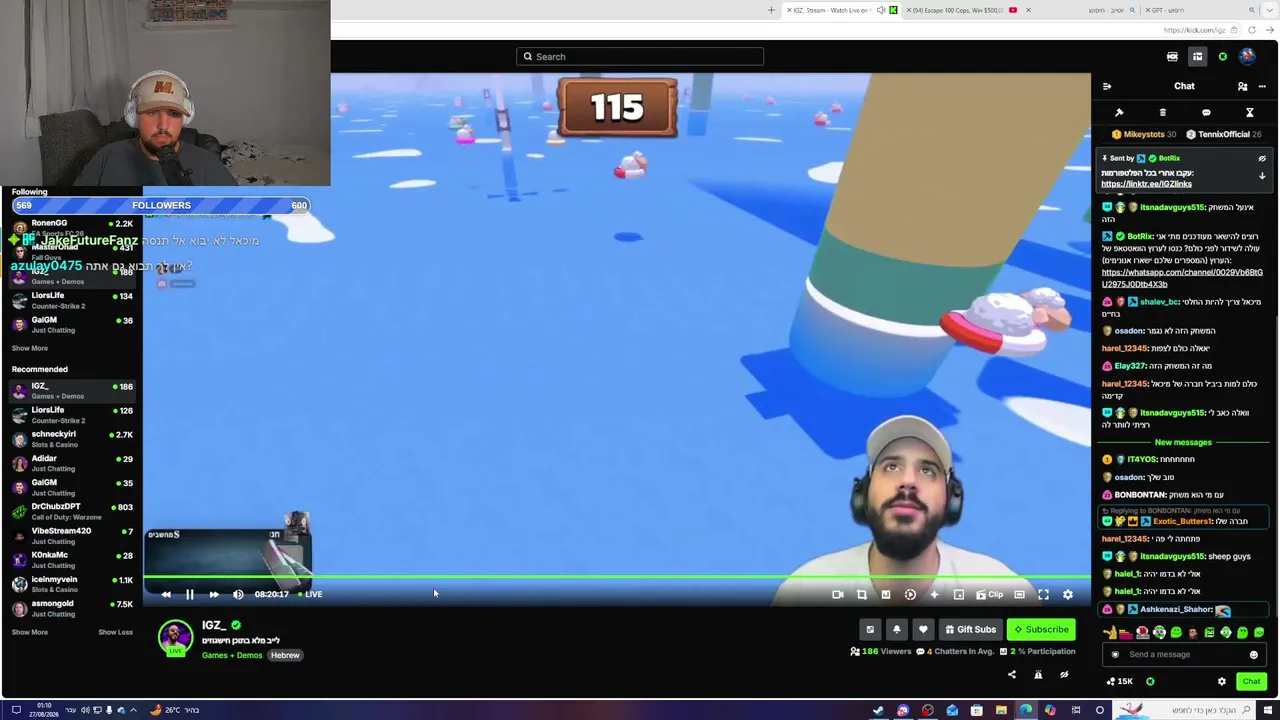Open a new browser tab
The height and width of the screenshot is (720, 1280).
pyautogui.click(x=771, y=10)
